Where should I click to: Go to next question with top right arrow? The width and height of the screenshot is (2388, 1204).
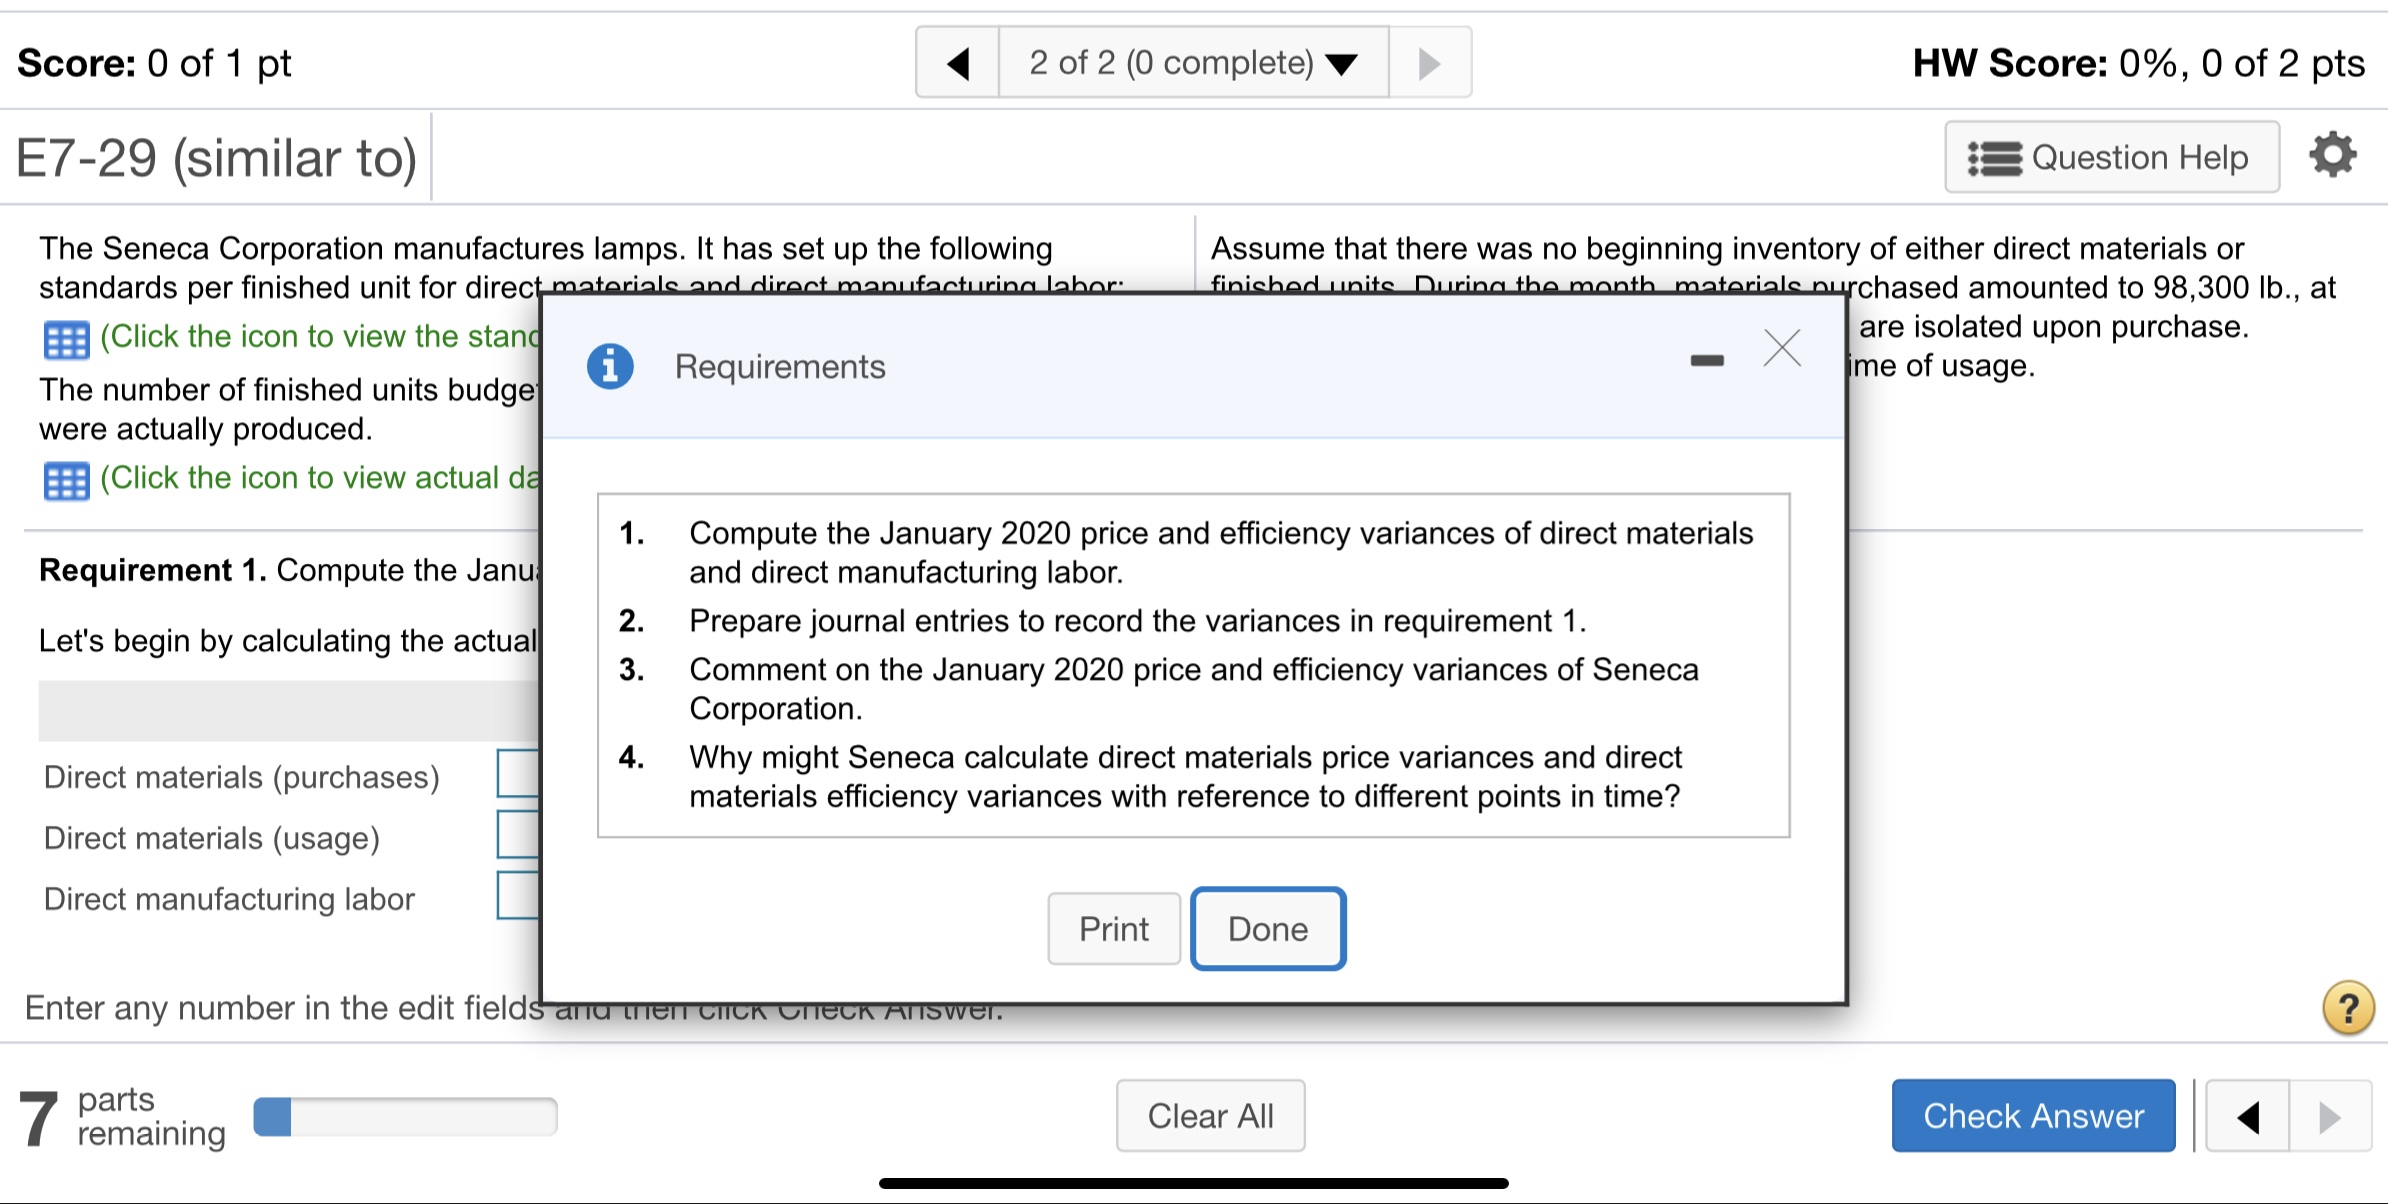pyautogui.click(x=1430, y=63)
